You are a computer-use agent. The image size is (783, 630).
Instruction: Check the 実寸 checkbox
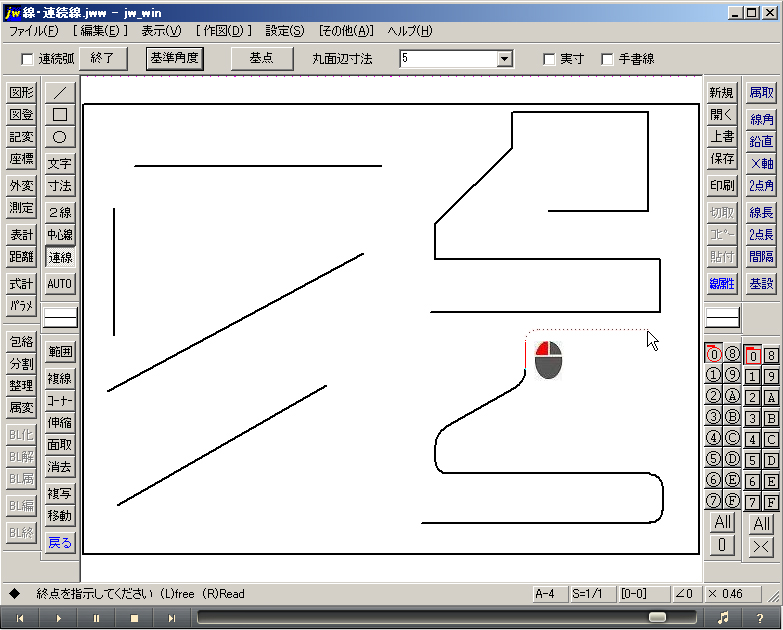(x=549, y=59)
